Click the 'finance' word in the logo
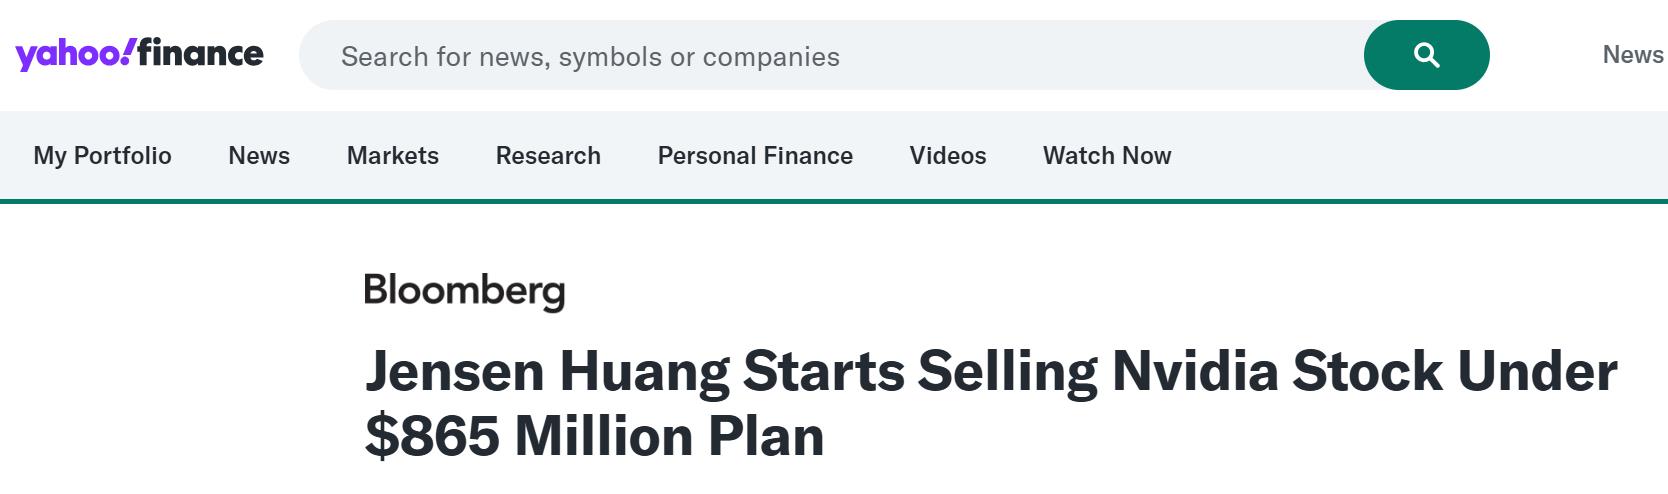Viewport: 1668px width, 494px height. click(201, 52)
